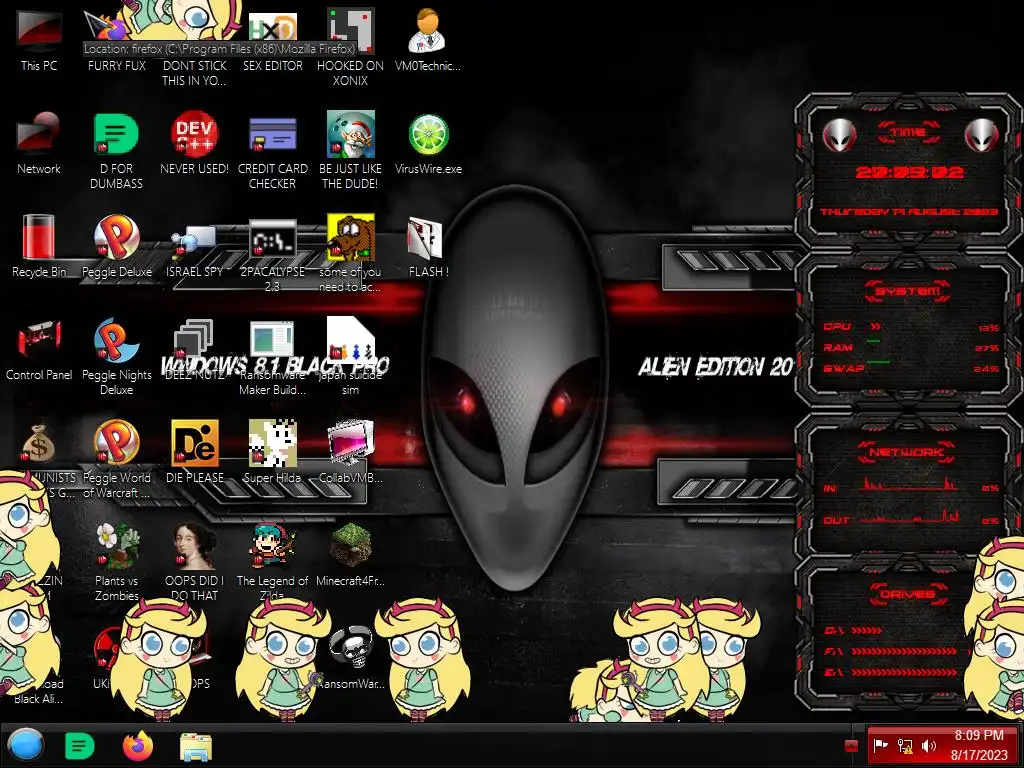Launch Firefox from the taskbar
The image size is (1024, 768).
click(138, 746)
